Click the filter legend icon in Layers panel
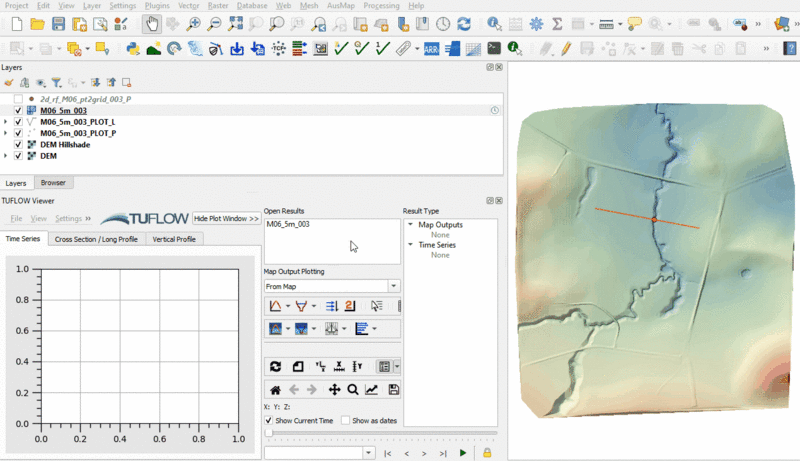The height and width of the screenshot is (461, 800). click(57, 83)
